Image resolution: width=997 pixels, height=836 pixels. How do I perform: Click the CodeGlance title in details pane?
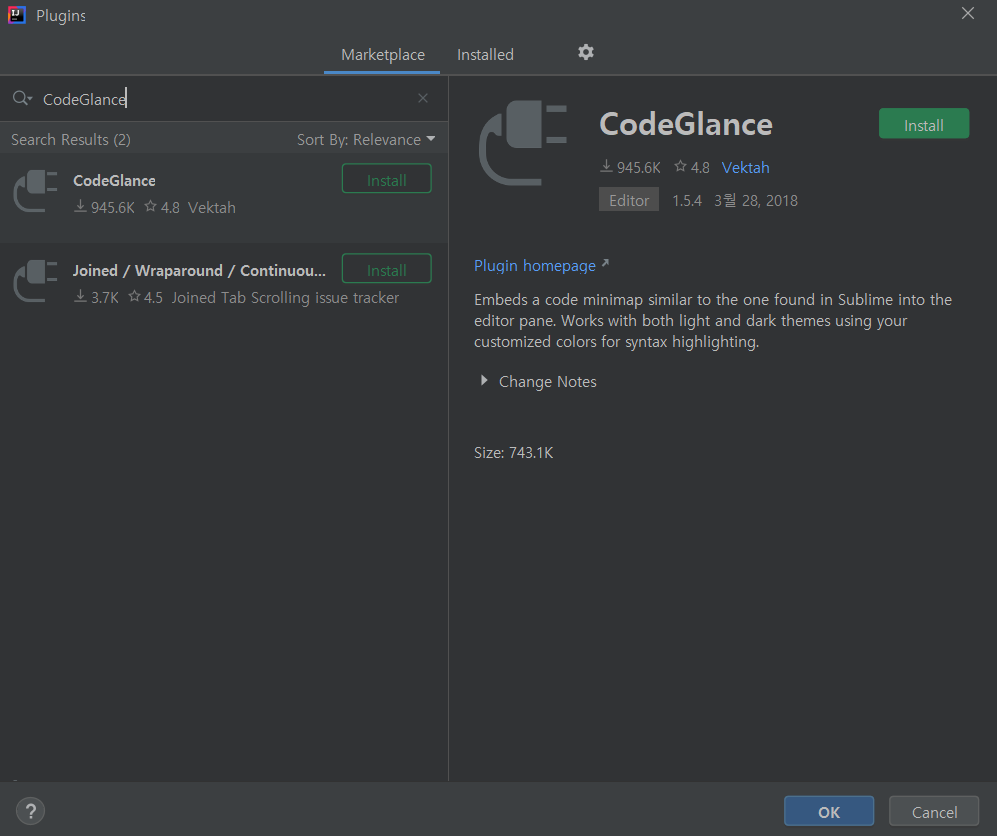click(x=685, y=124)
